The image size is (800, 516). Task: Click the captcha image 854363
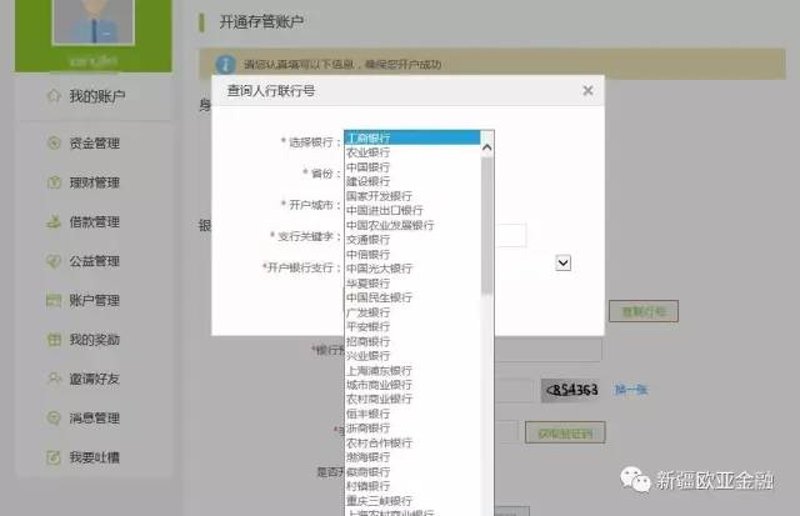point(572,390)
